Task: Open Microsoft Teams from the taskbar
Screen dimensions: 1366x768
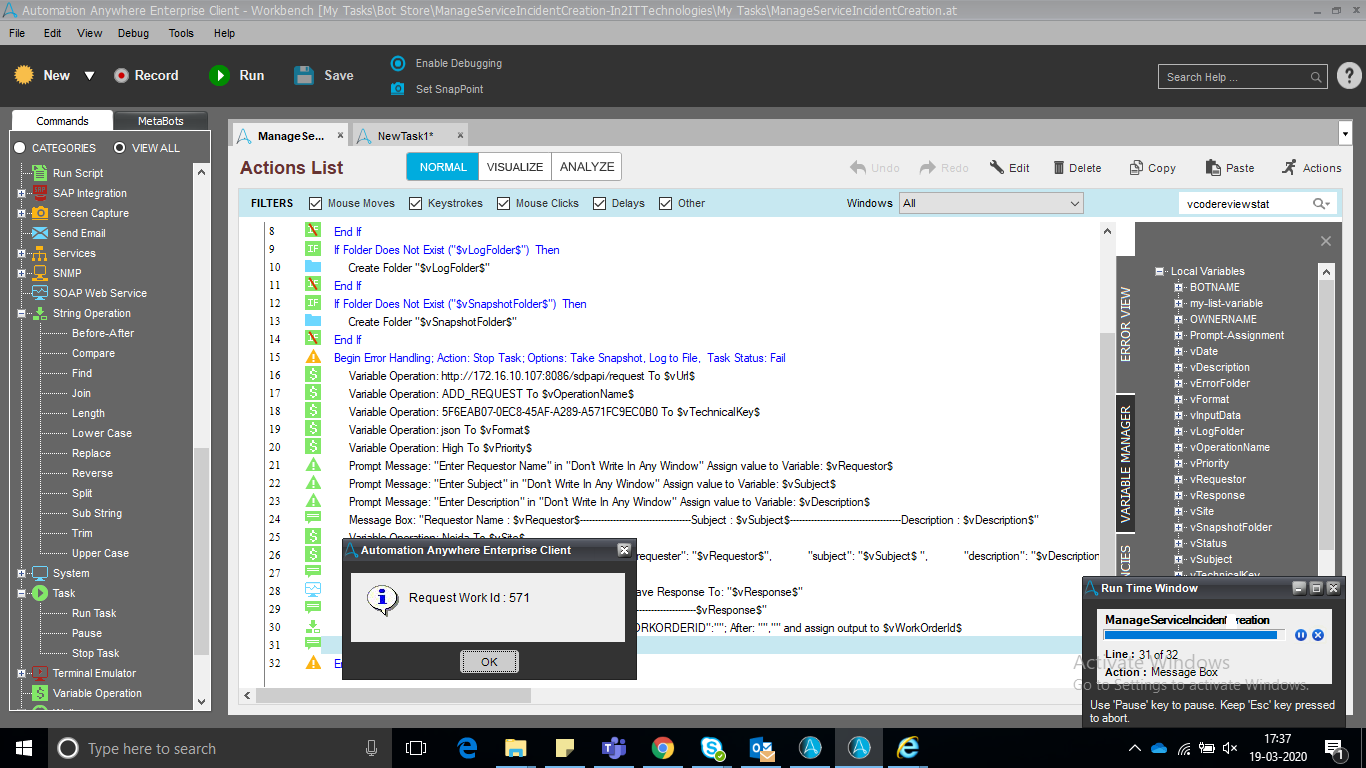Action: coord(613,748)
